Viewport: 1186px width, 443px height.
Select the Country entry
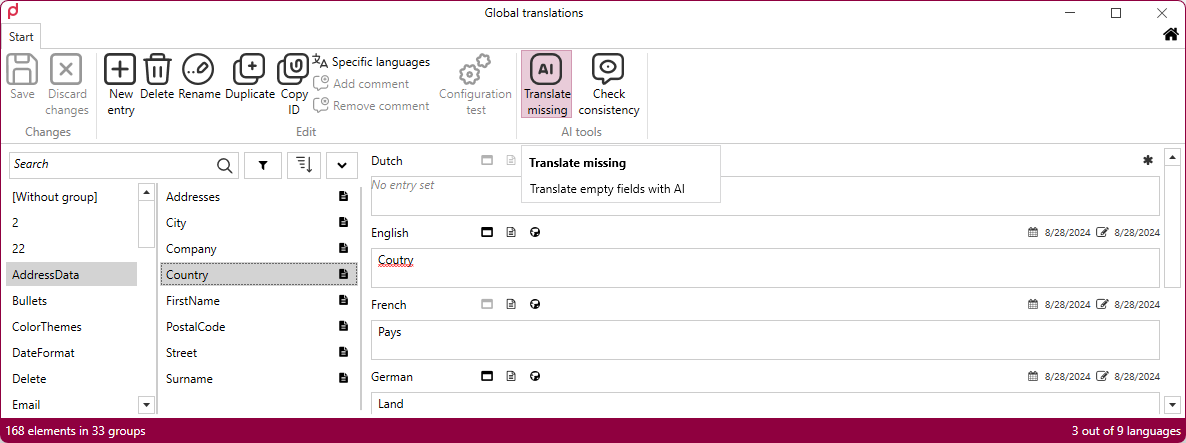pyautogui.click(x=259, y=275)
